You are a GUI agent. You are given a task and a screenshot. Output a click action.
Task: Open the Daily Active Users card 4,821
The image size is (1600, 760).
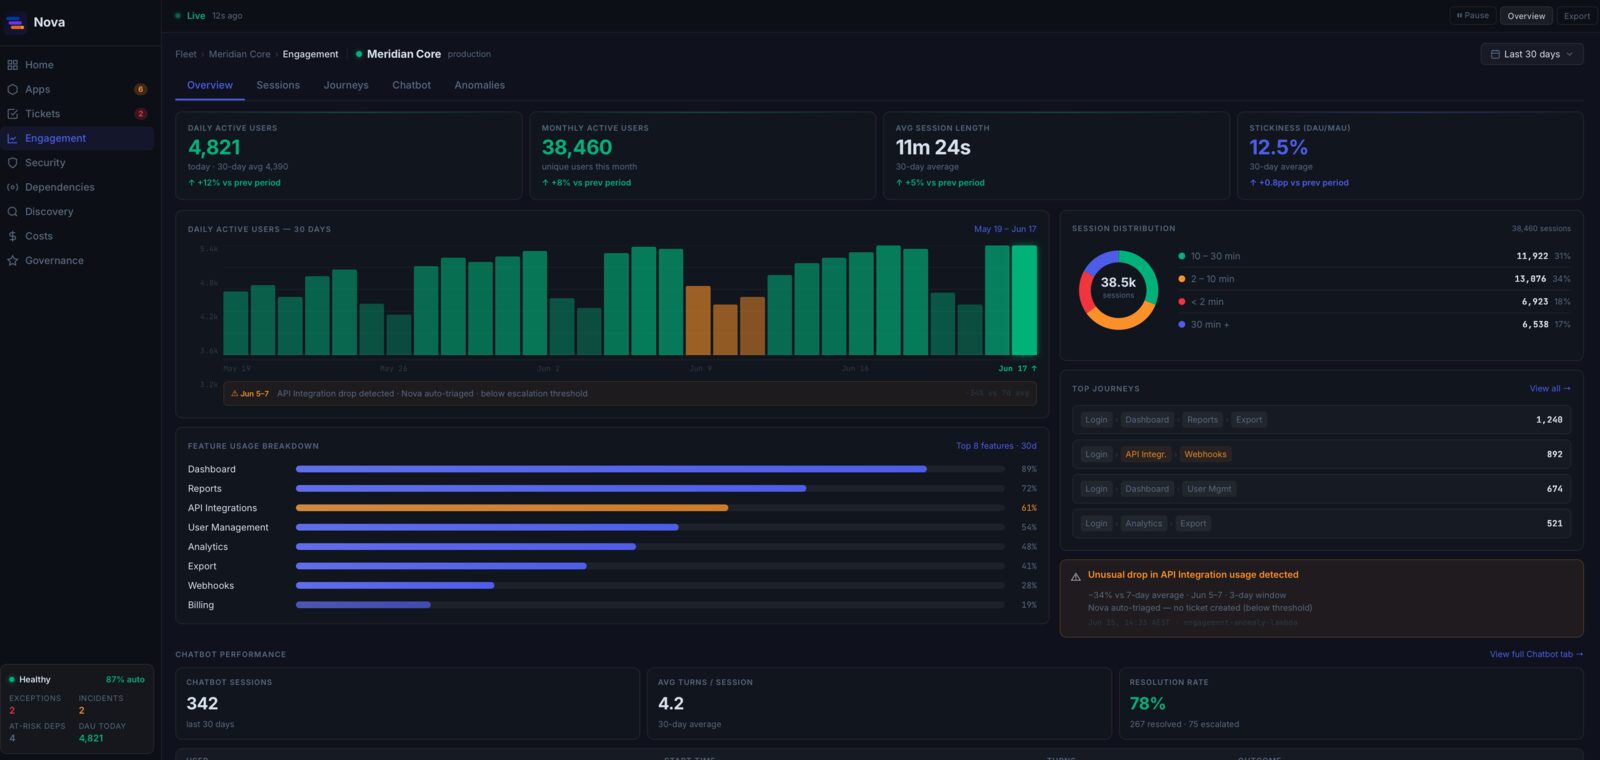pyautogui.click(x=349, y=156)
